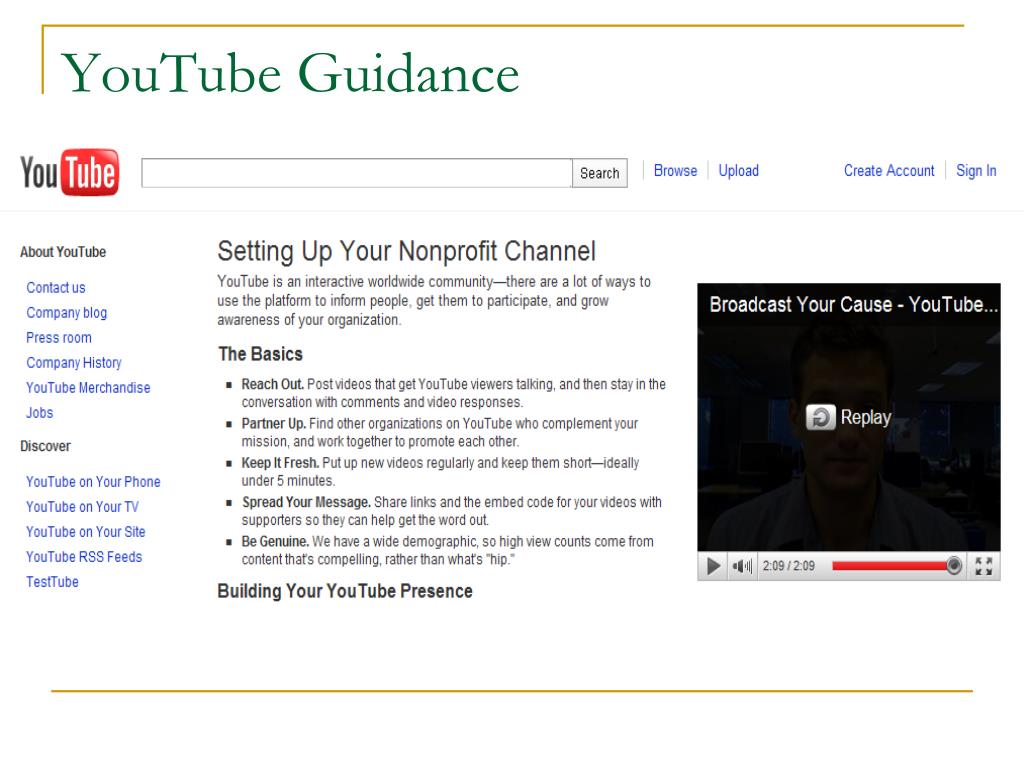Click the 'Spread Your Message.' bullet text

coord(306,502)
